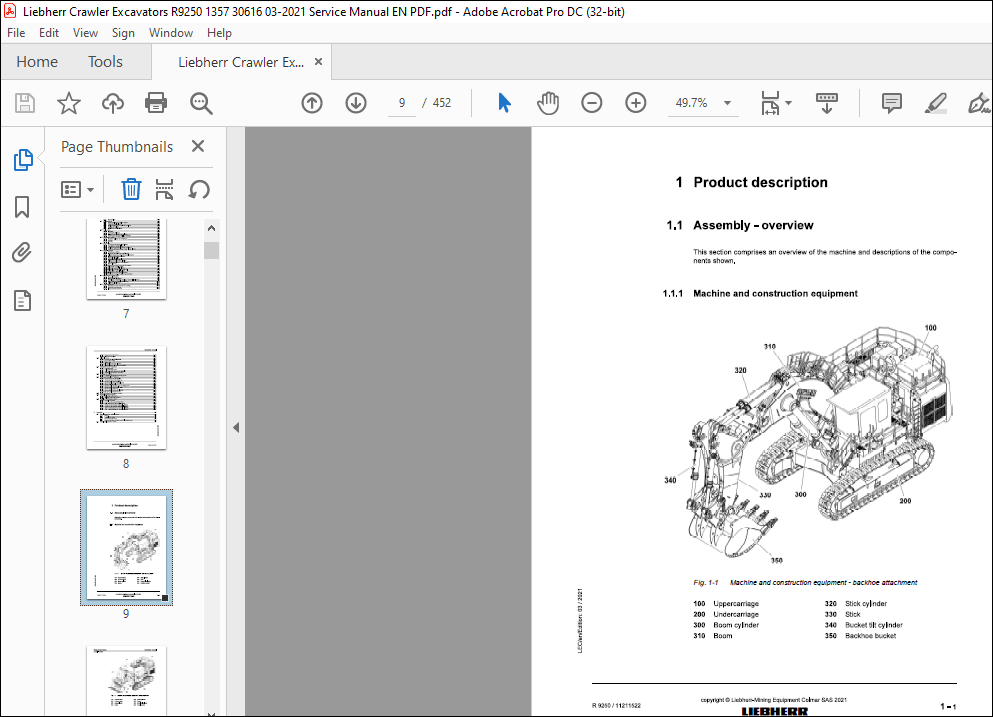Screen dimensions: 993x717
Task: Click the thumbnails panel scrollbar thumb
Action: (x=212, y=250)
